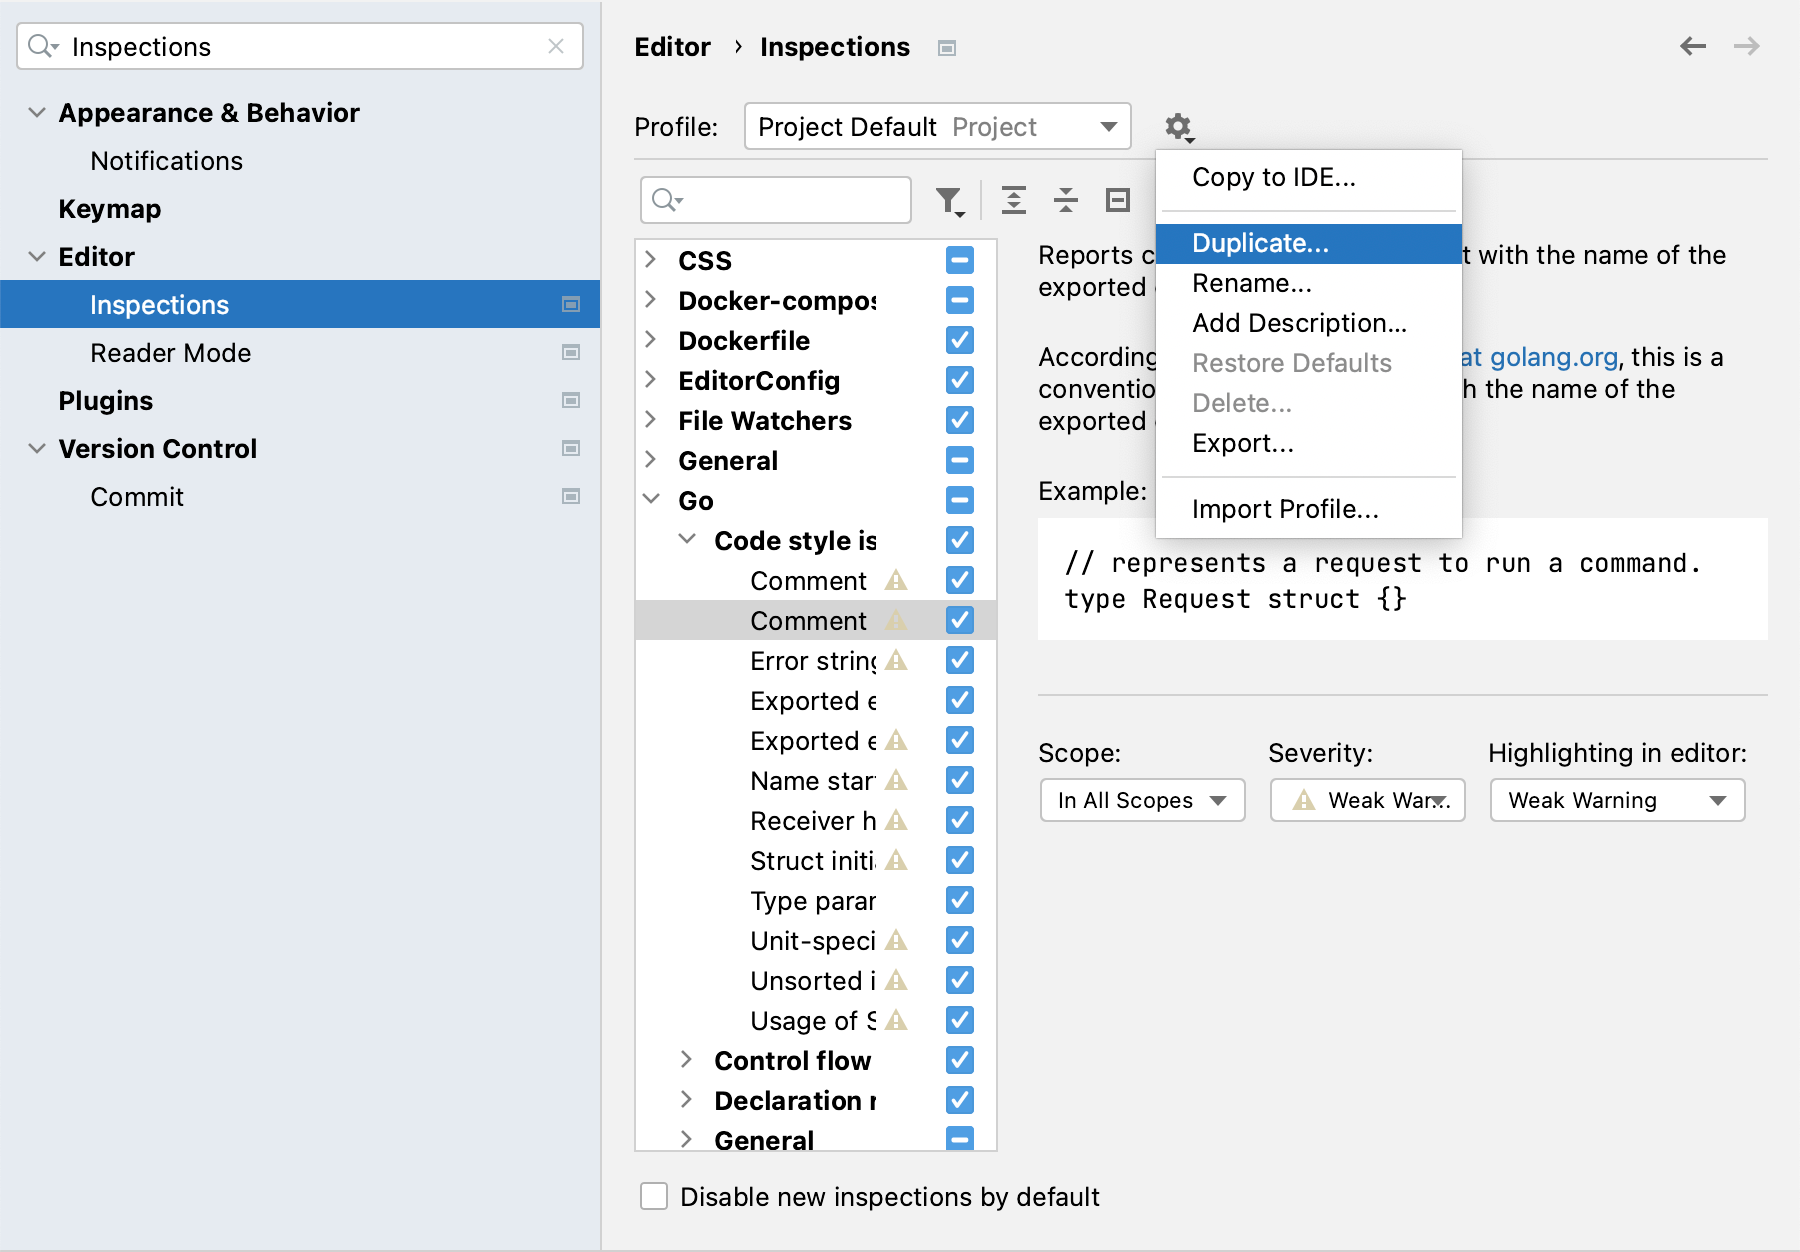The height and width of the screenshot is (1252, 1800).
Task: Collapse Appearance & Behavior section
Action: point(37,112)
